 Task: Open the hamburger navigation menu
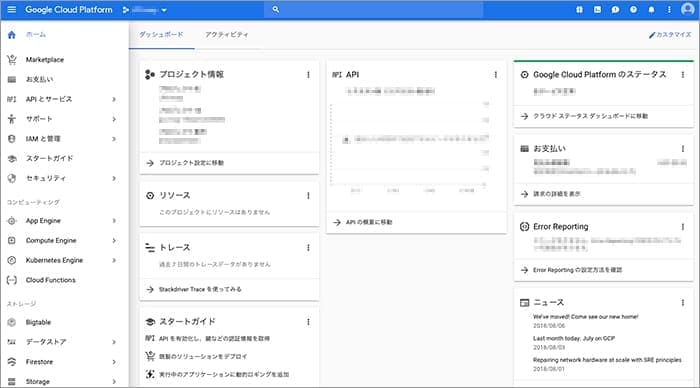tap(12, 9)
